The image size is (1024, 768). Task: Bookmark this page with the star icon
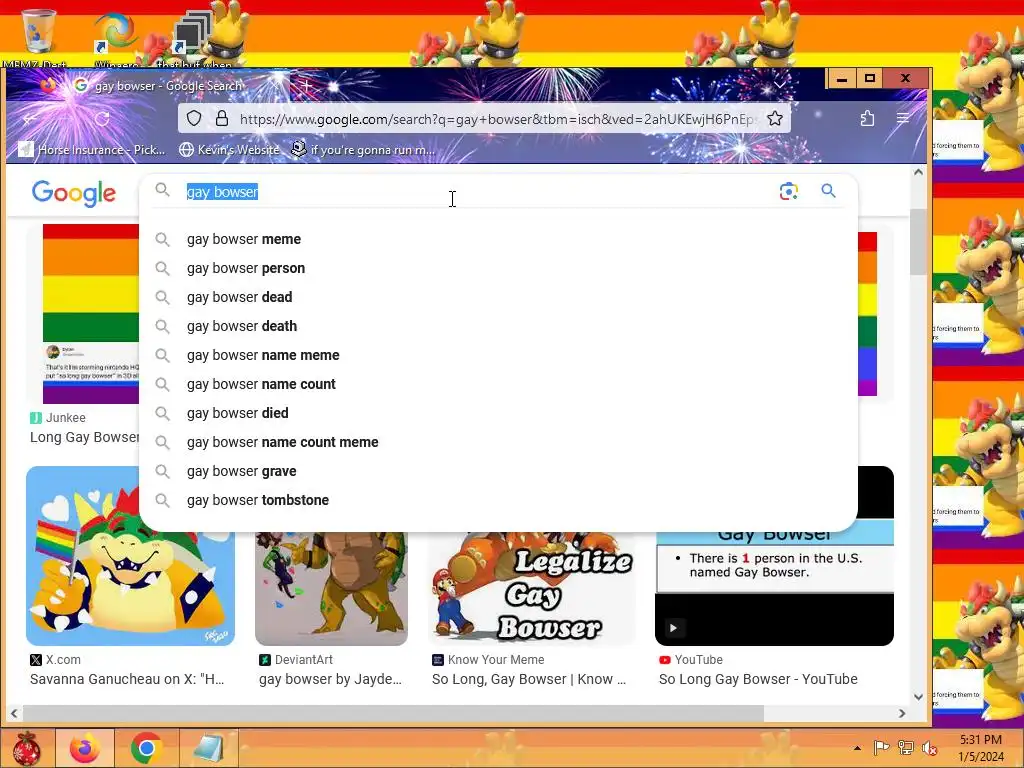click(775, 118)
